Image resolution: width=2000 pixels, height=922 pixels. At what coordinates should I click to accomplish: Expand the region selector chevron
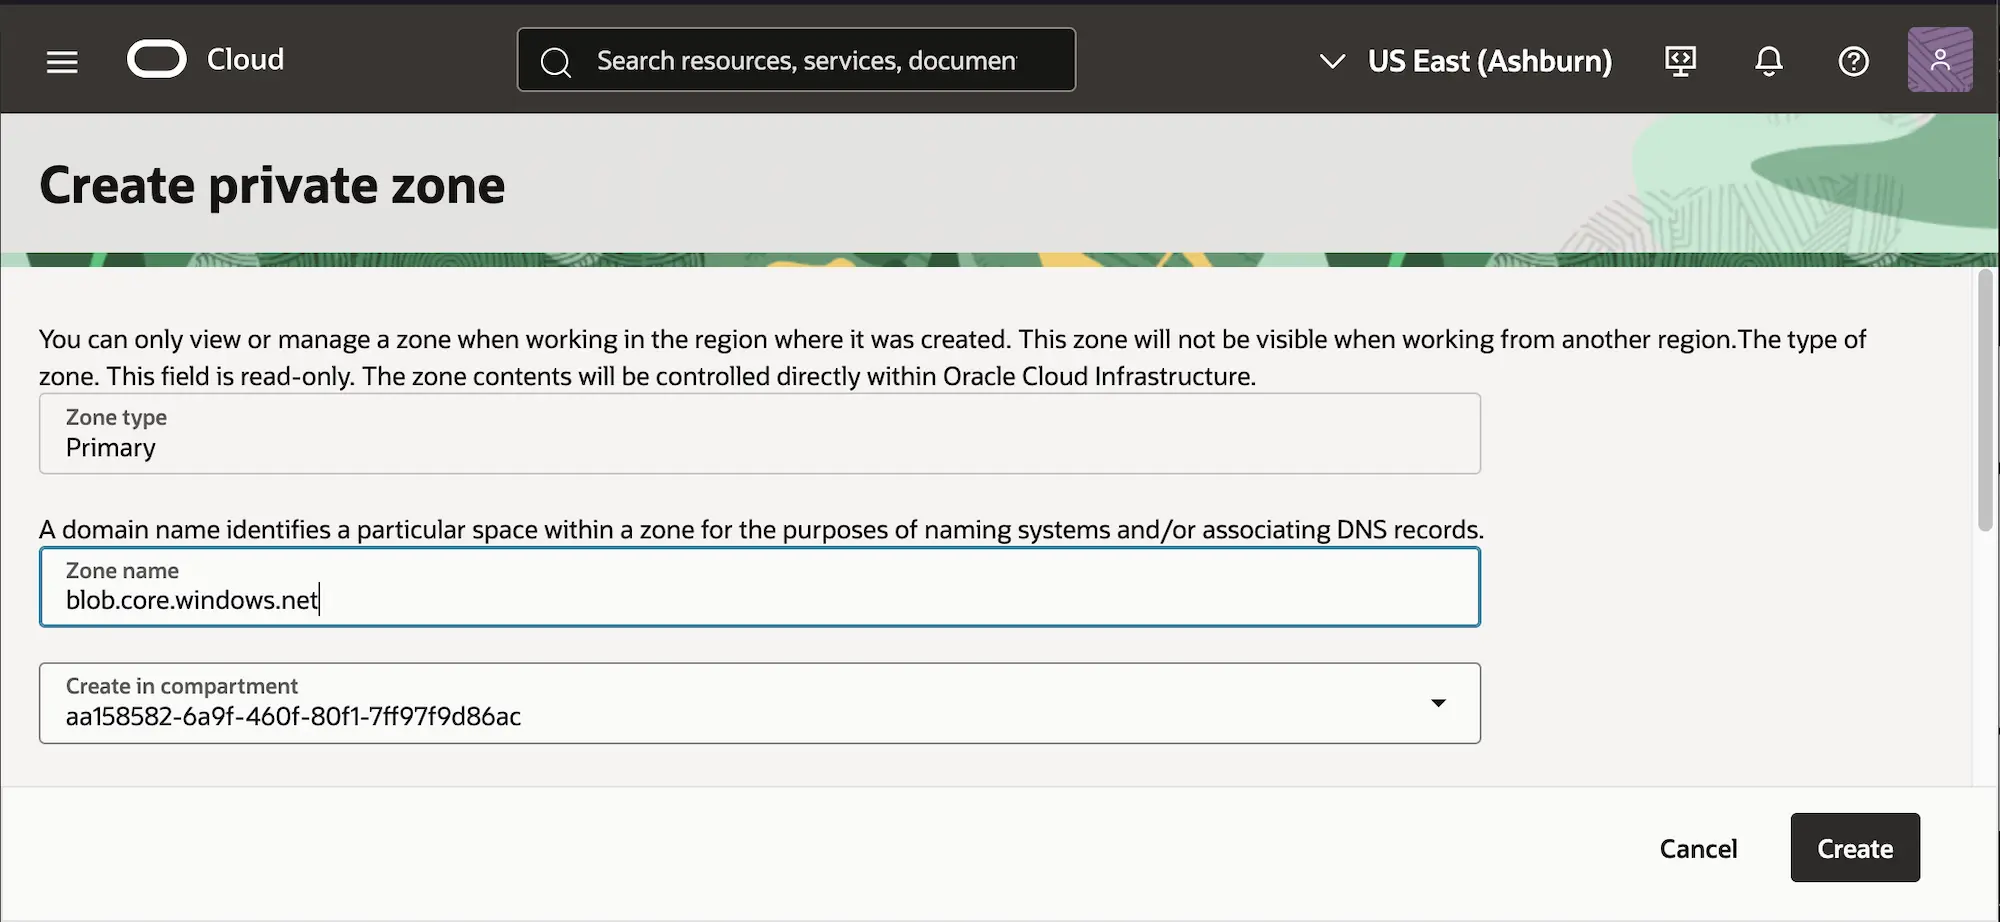(x=1331, y=61)
